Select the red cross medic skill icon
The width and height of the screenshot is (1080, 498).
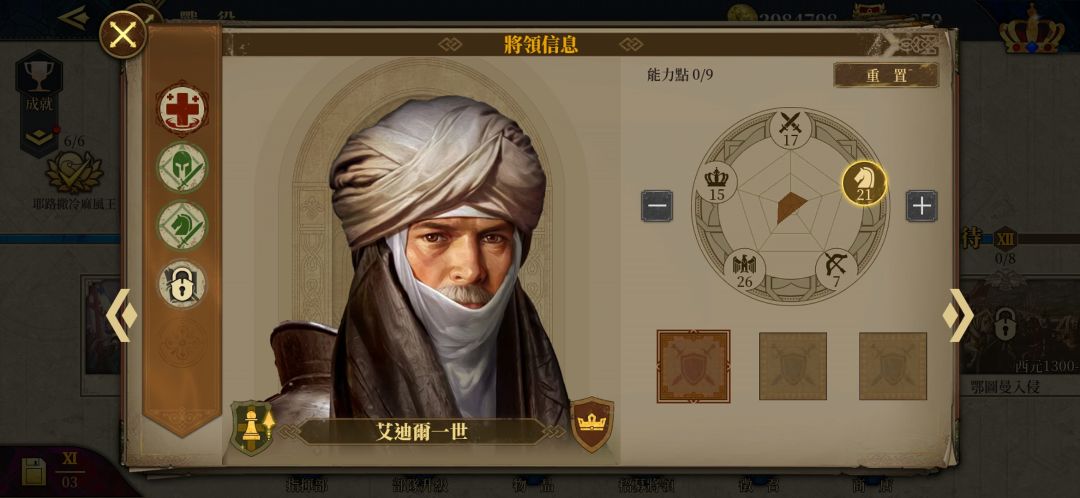click(182, 108)
